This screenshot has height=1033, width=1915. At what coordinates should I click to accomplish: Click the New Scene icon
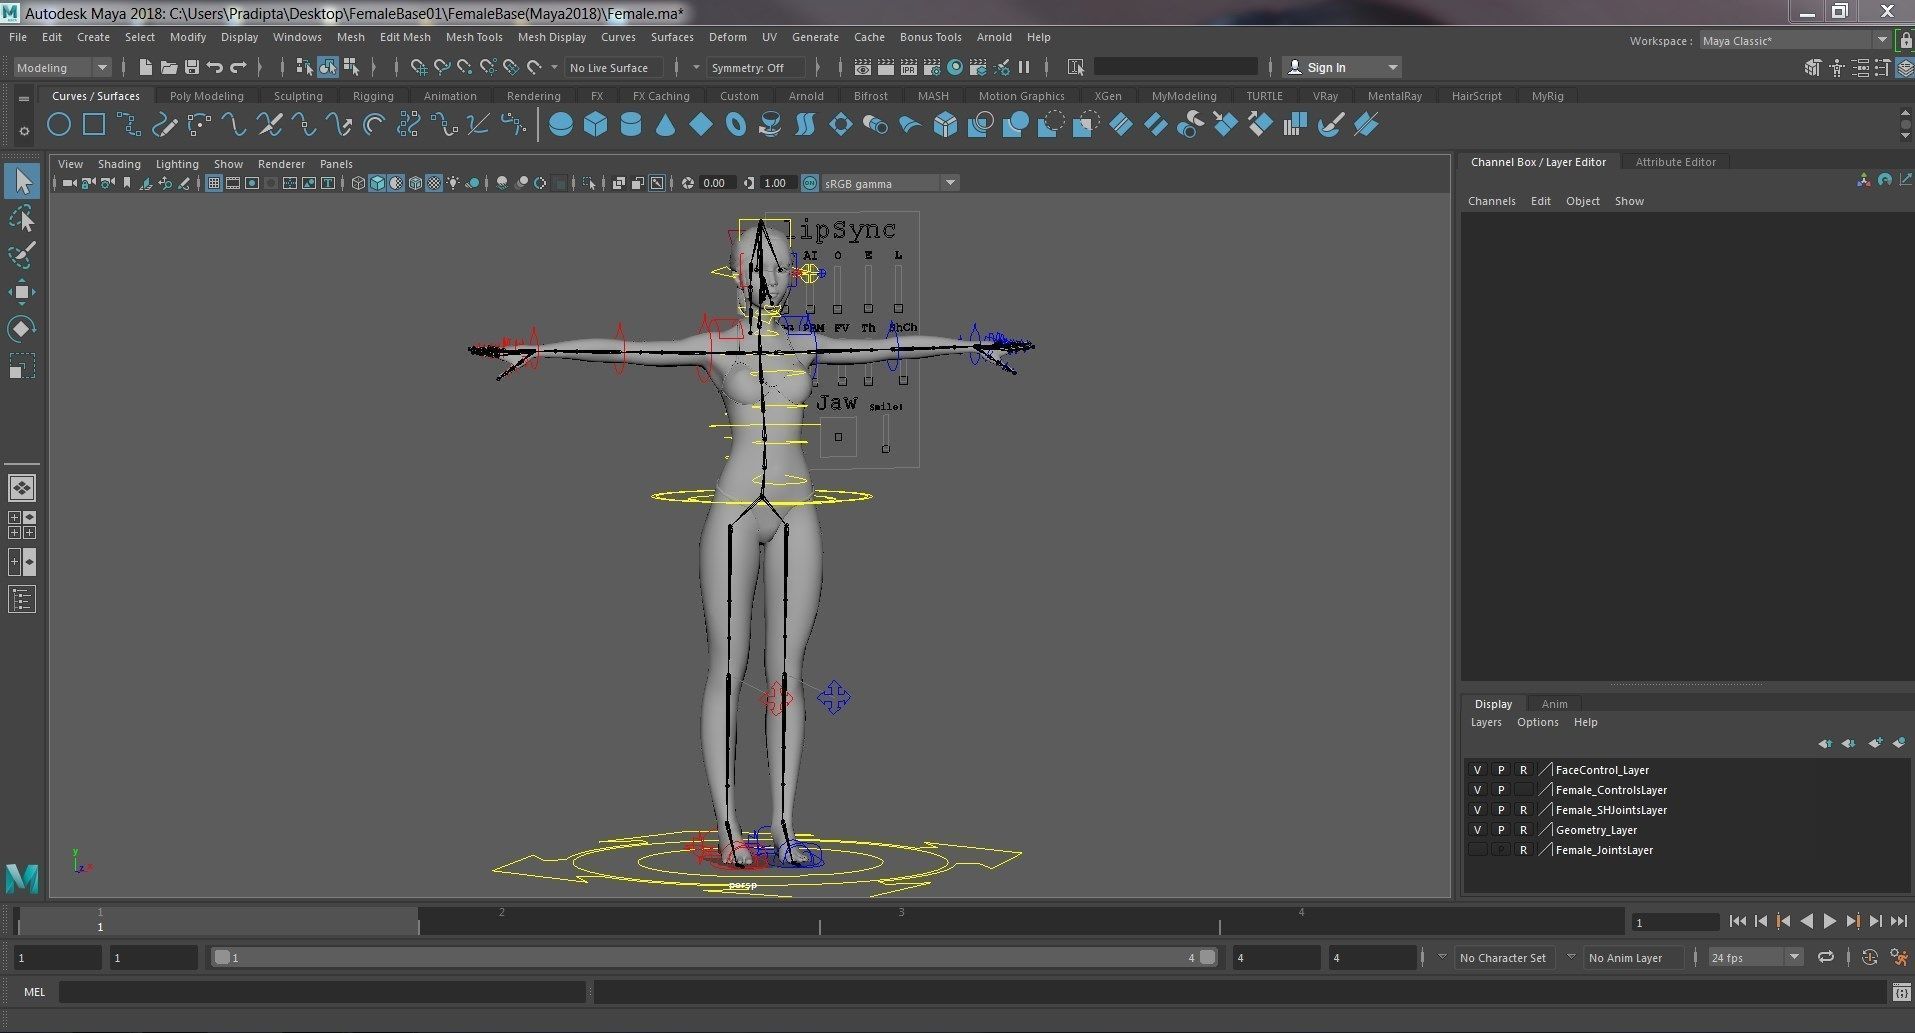[x=145, y=67]
